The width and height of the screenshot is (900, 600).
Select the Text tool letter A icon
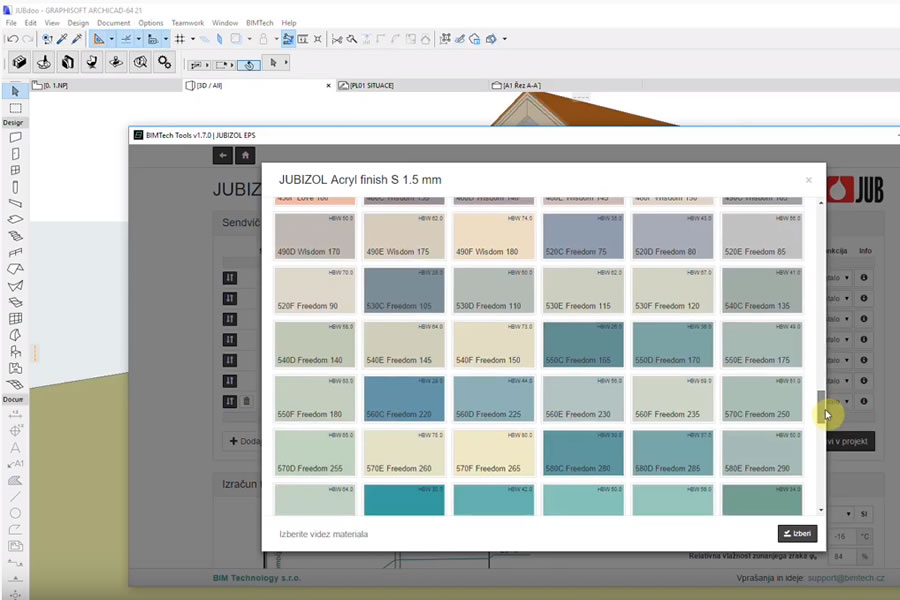tap(15, 447)
